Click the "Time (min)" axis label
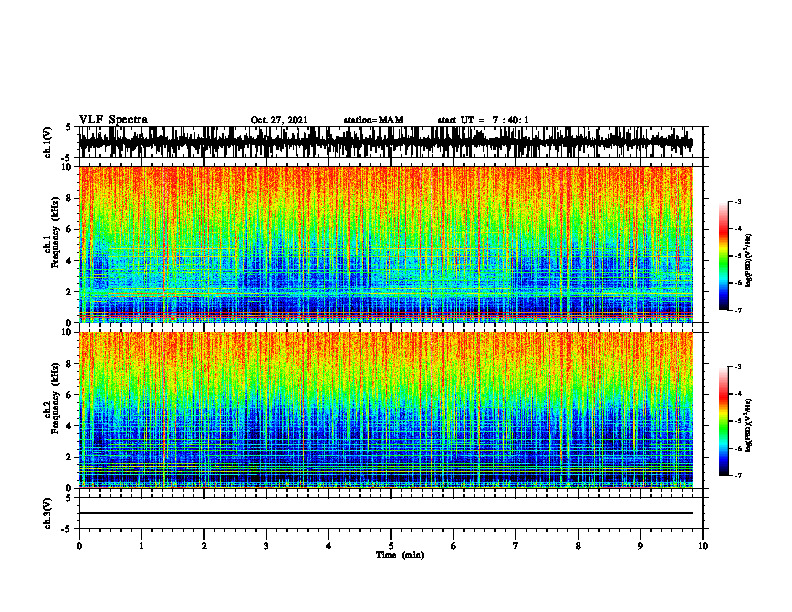This screenshot has width=792, height=612. click(x=400, y=555)
